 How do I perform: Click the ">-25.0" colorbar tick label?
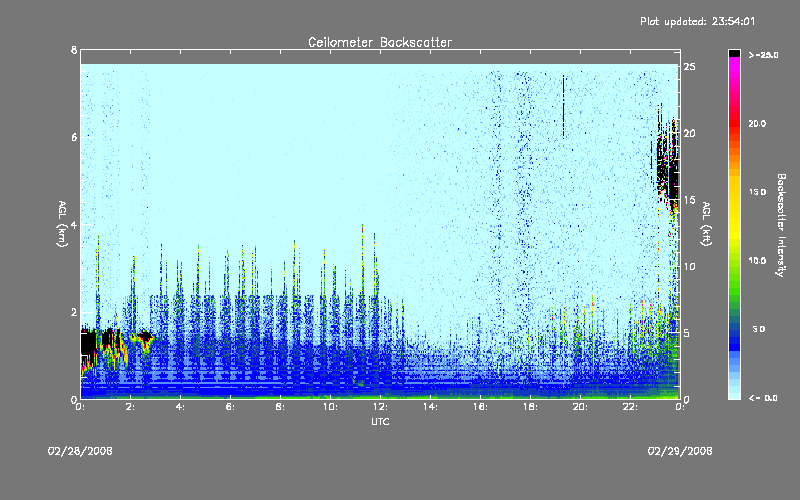coord(763,55)
